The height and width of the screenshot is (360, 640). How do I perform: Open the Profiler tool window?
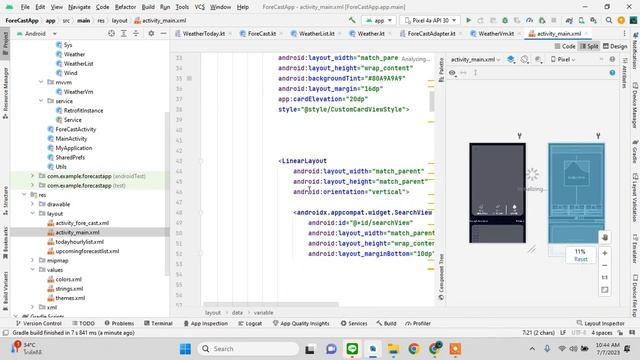418,323
